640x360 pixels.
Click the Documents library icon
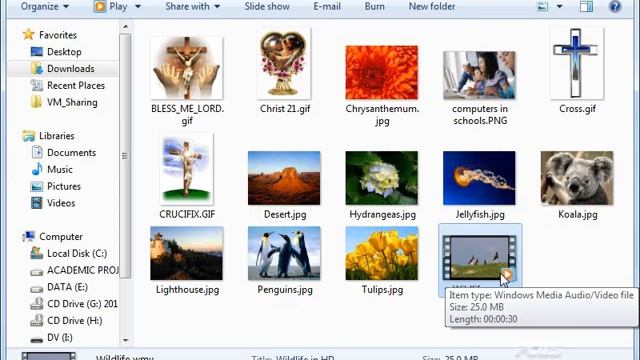(37, 152)
